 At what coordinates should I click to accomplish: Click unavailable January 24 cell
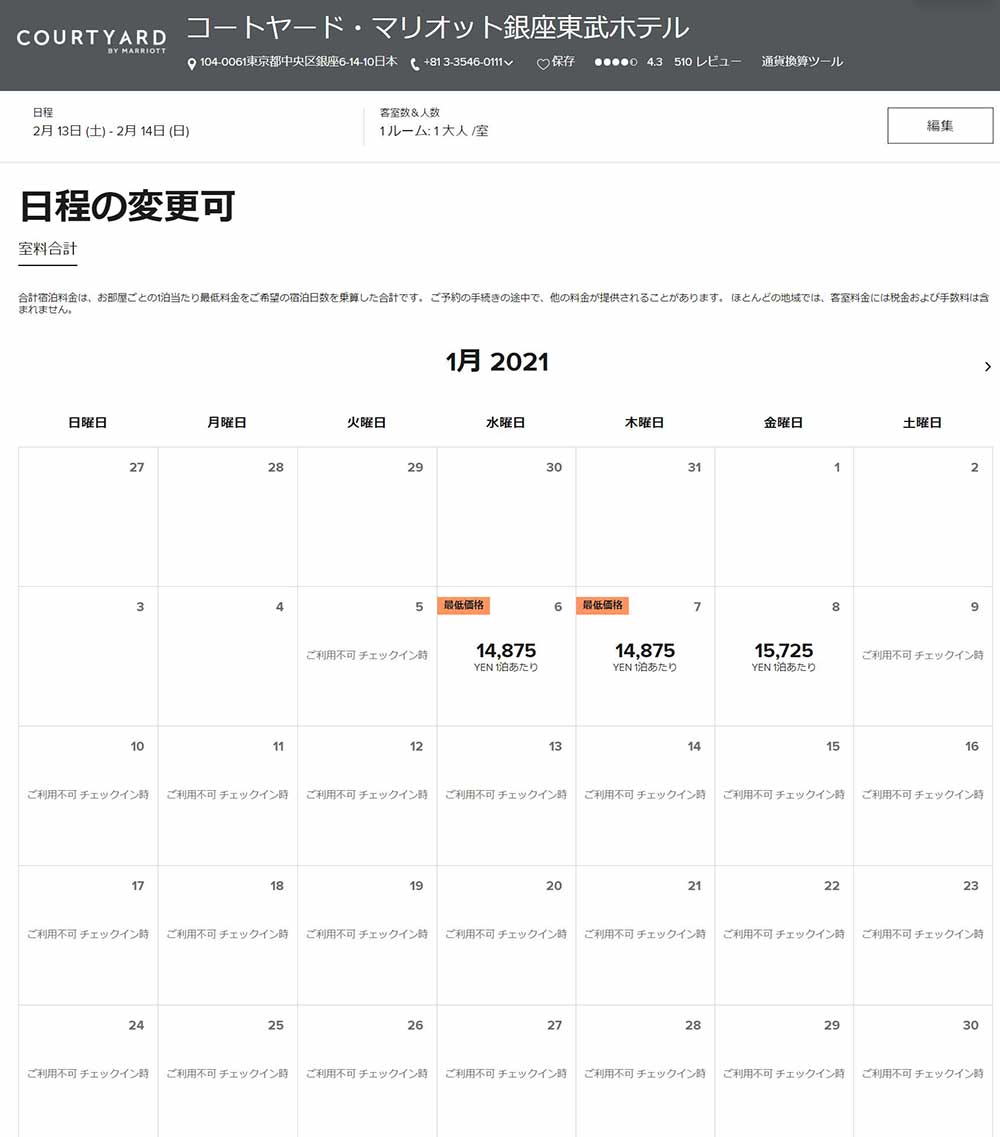[x=88, y=1071]
